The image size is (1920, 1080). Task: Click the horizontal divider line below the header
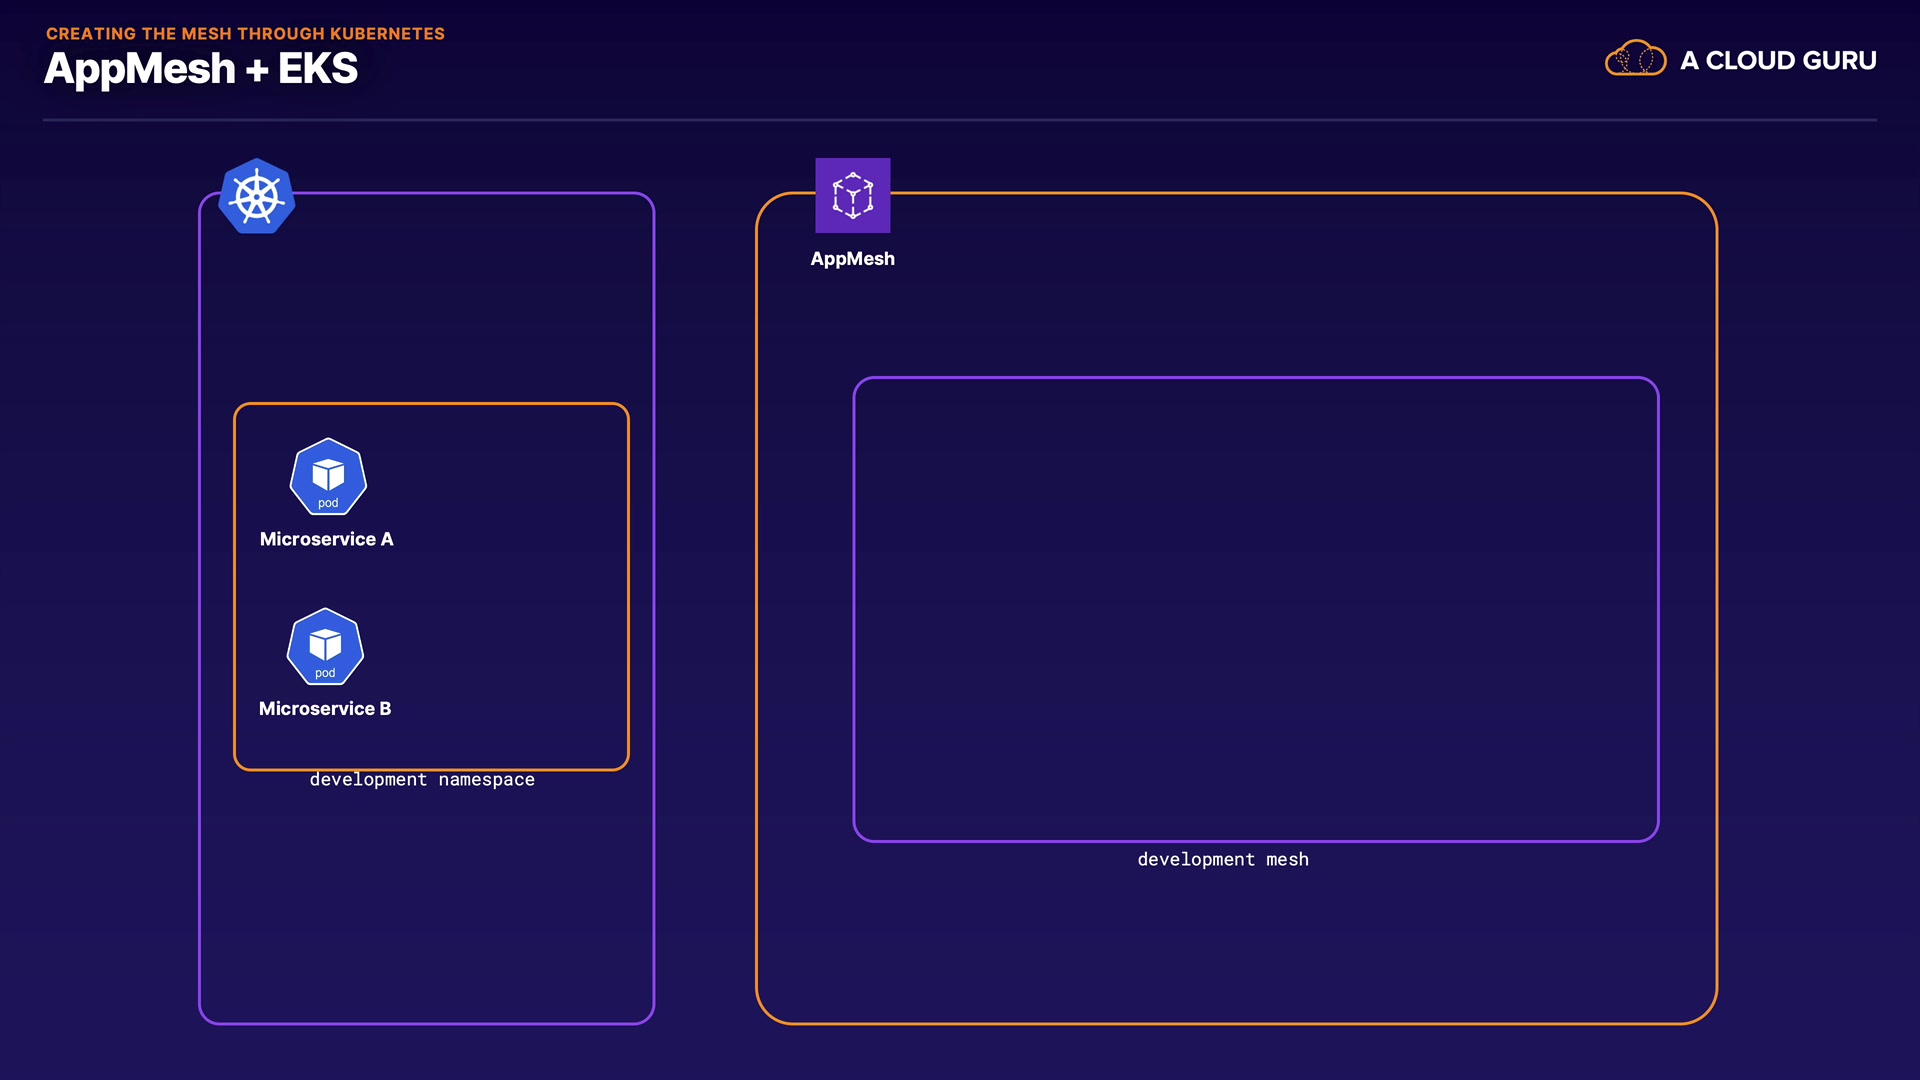(x=960, y=120)
